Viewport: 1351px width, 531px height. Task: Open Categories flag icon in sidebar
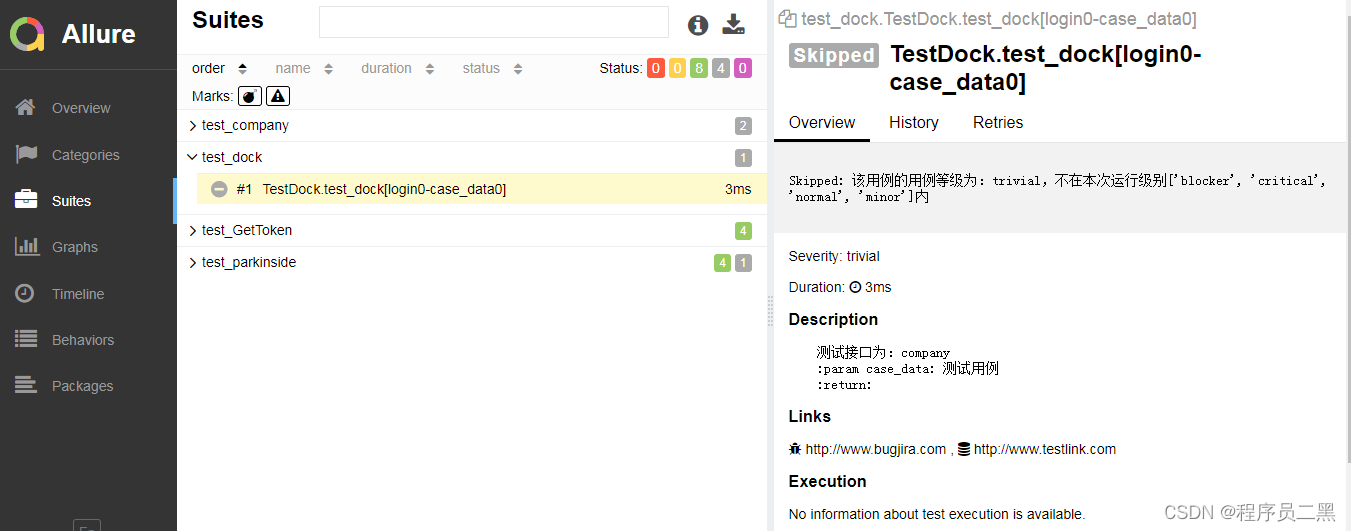[x=26, y=154]
